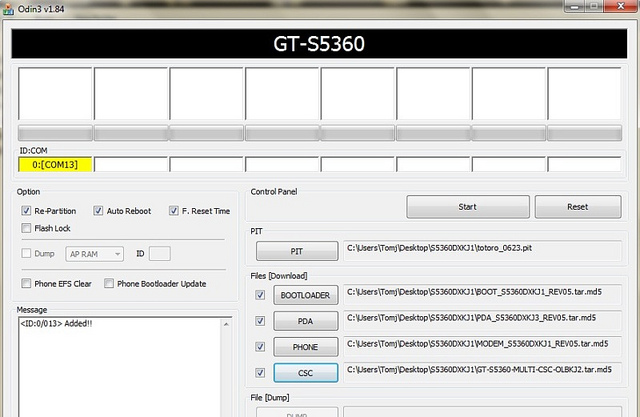Browse for a PIT file

297,251
